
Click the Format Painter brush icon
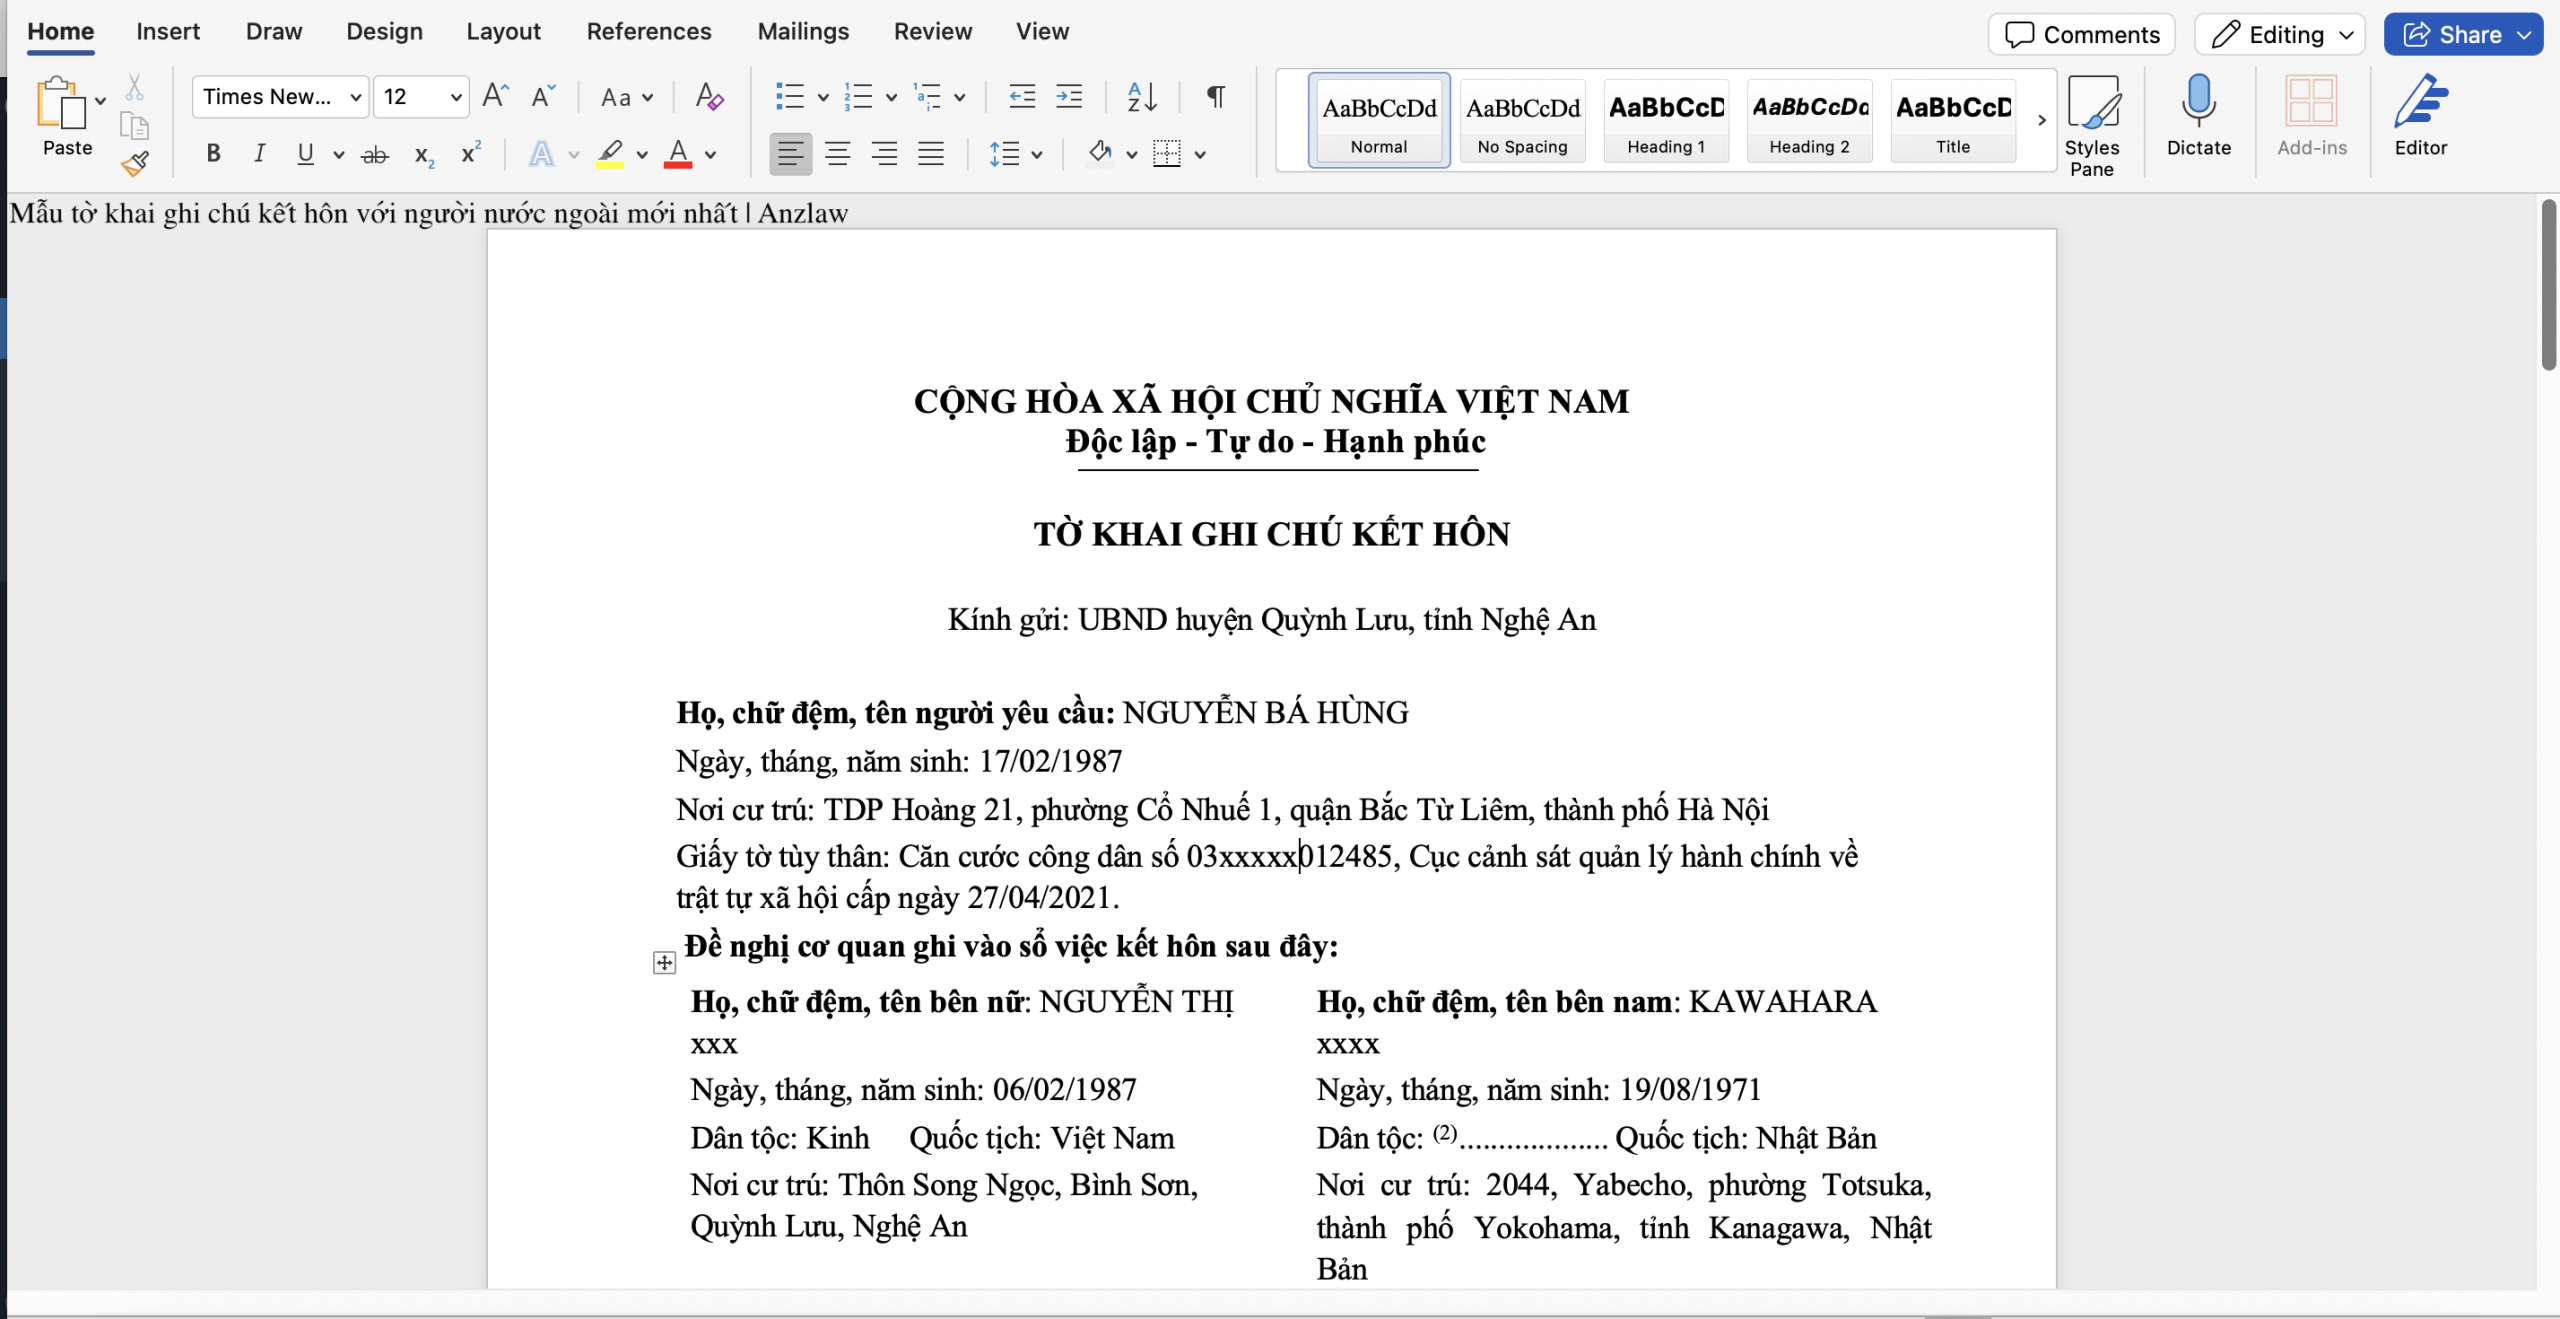pos(135,163)
